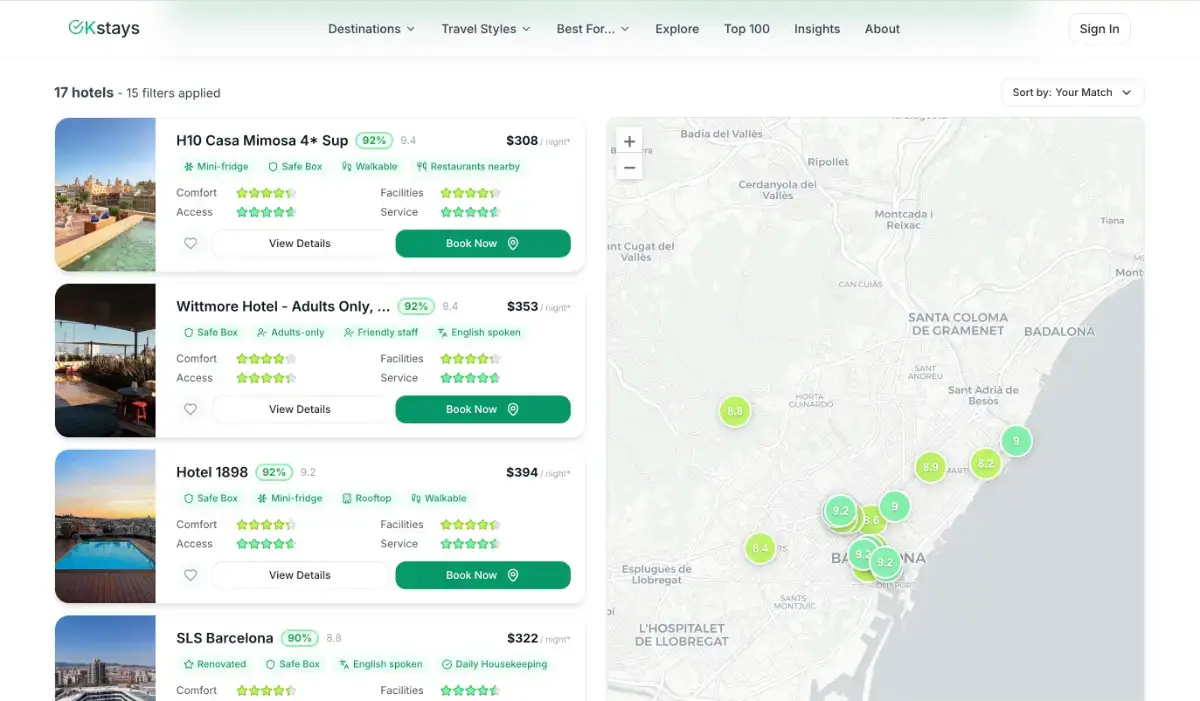Open the H10 Casa Mimosa 4* Sup title

coord(262,141)
